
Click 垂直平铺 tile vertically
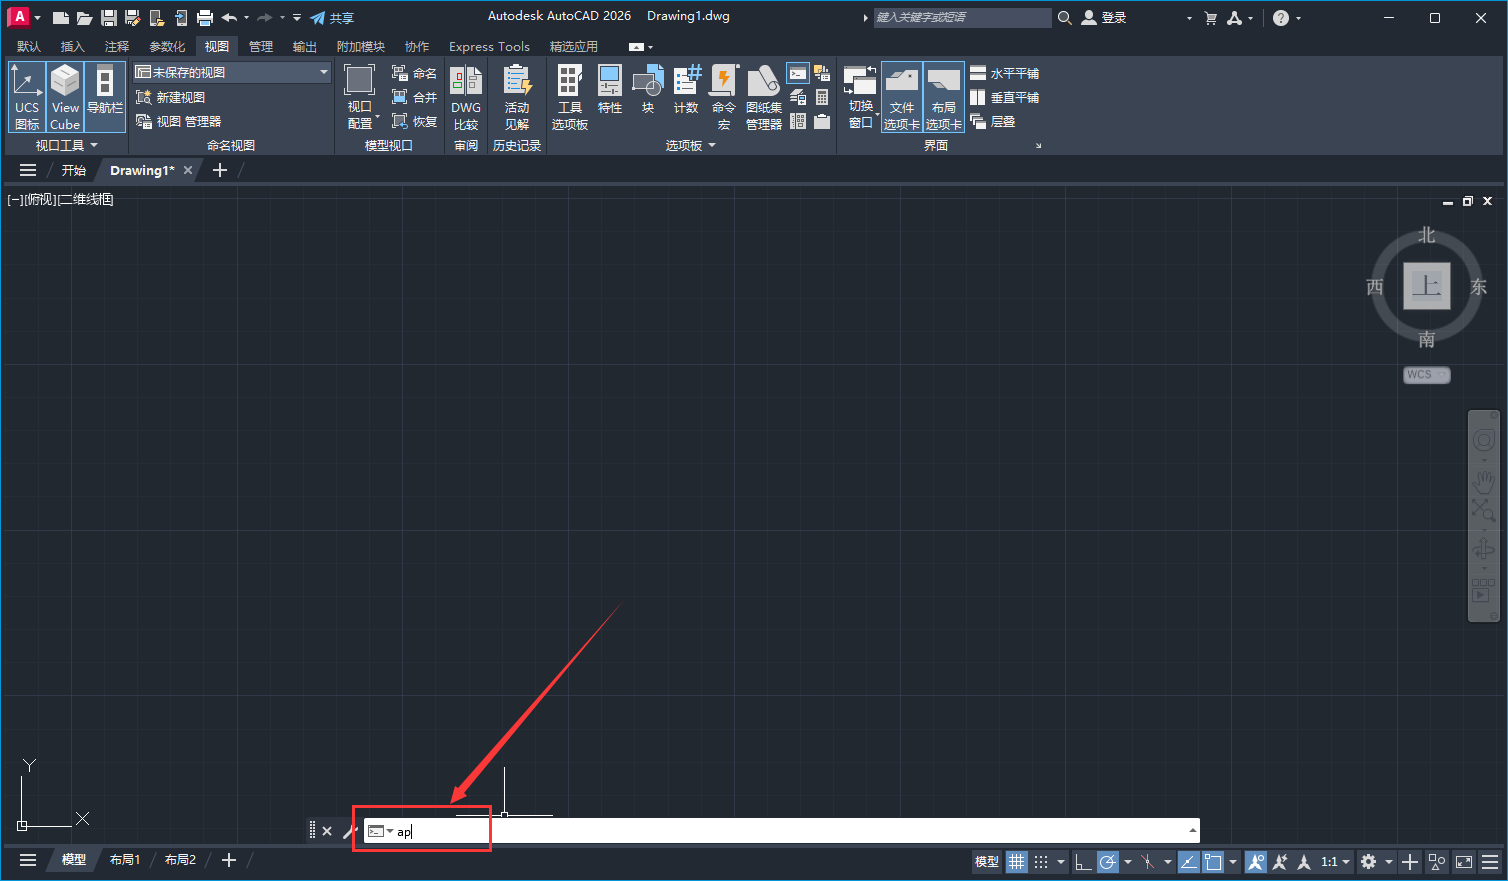click(1005, 97)
